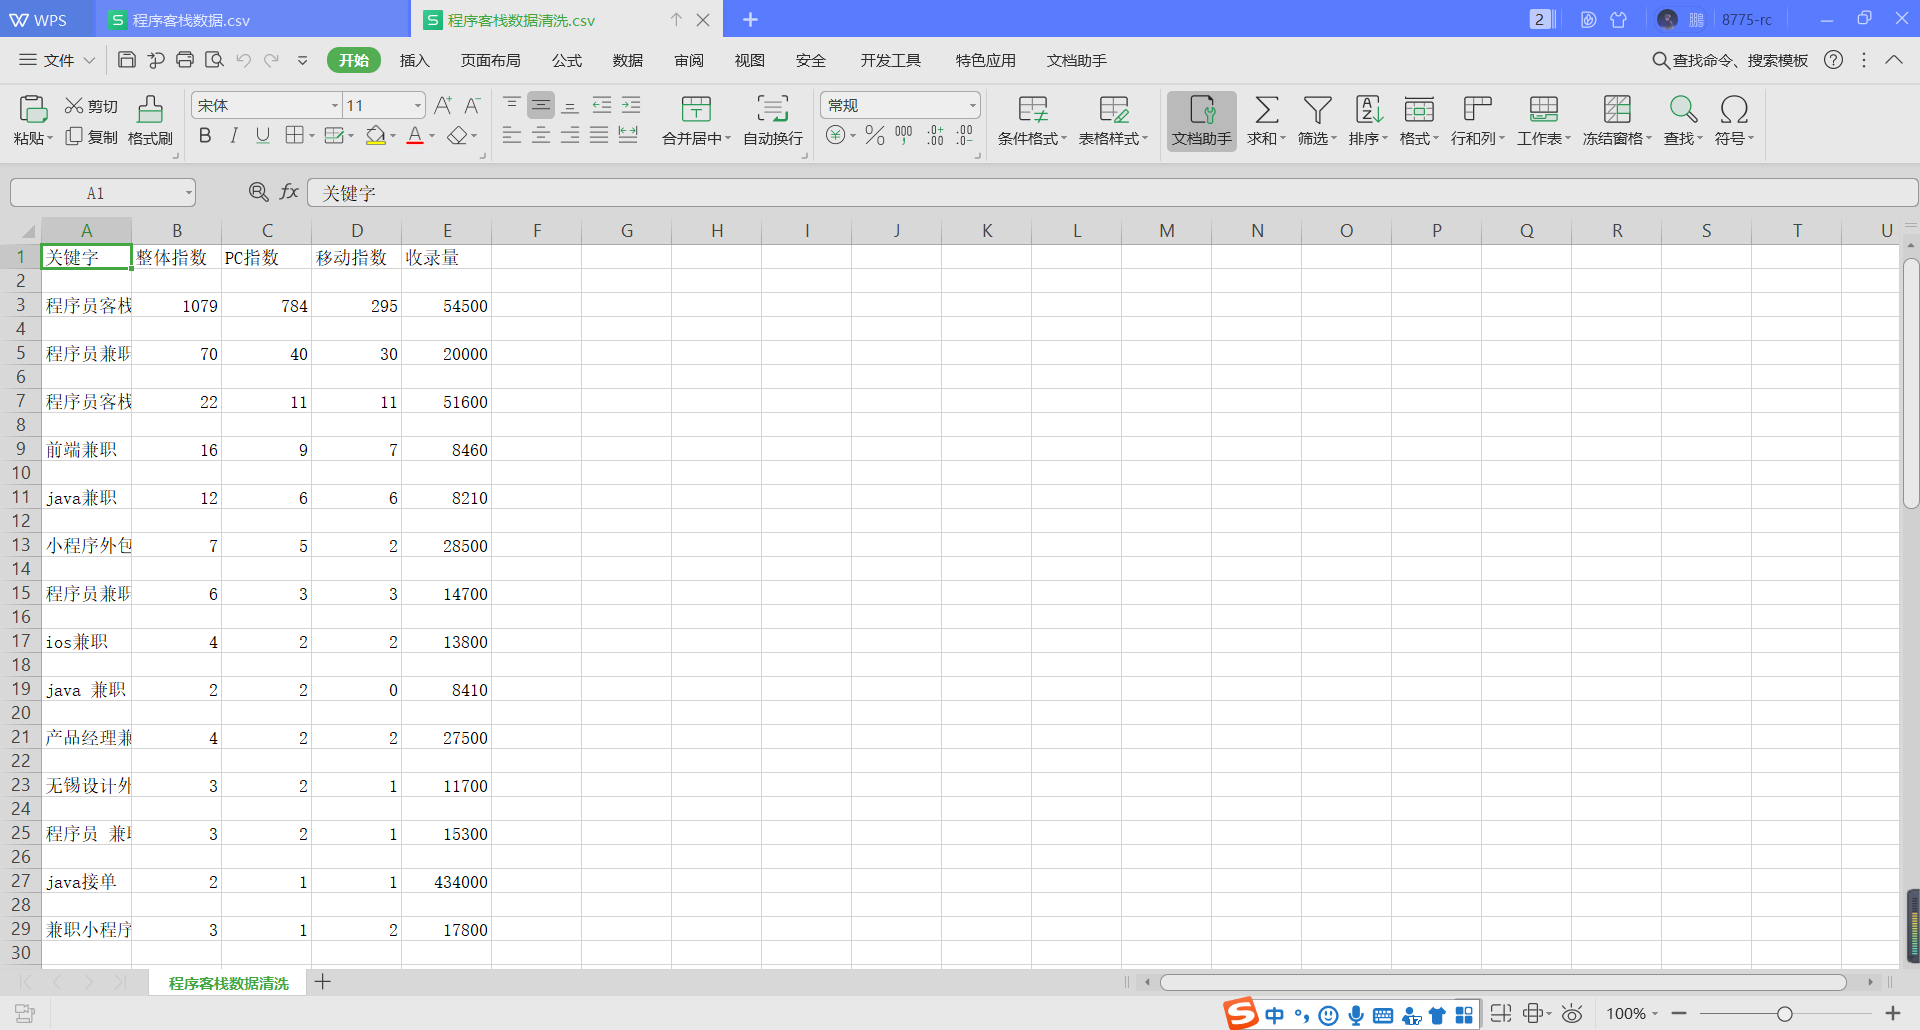The height and width of the screenshot is (1030, 1920).
Task: Open the 程序客栈数据.csv document tab
Action: [253, 19]
